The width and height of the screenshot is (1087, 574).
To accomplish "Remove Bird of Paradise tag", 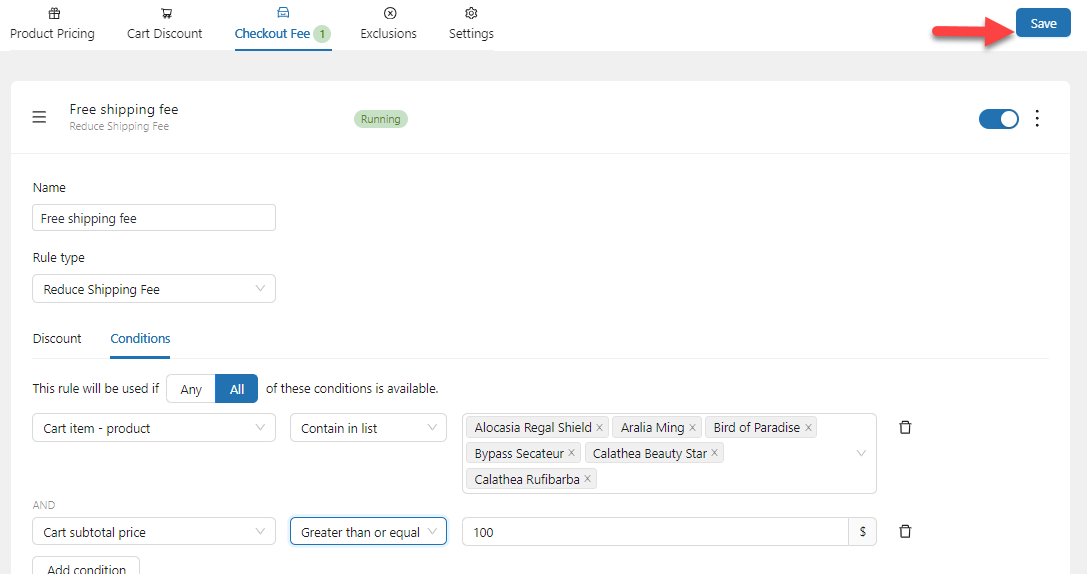I will tap(808, 428).
